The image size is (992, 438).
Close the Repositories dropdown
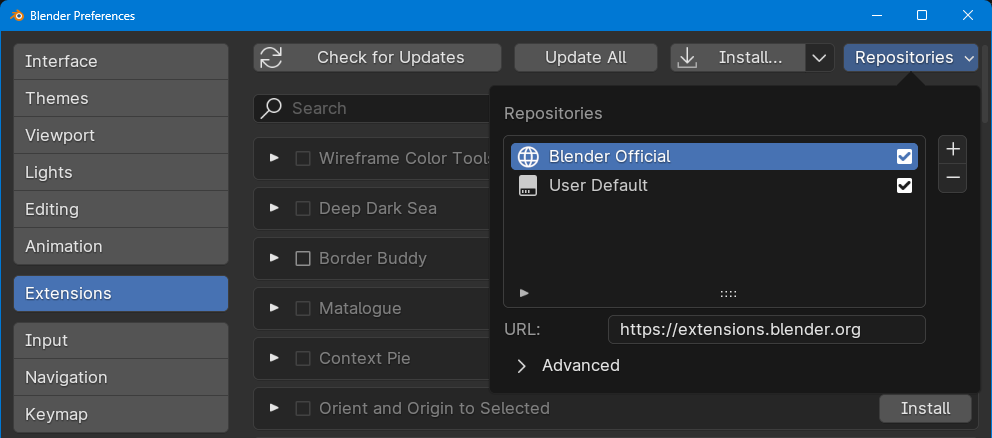tap(910, 58)
